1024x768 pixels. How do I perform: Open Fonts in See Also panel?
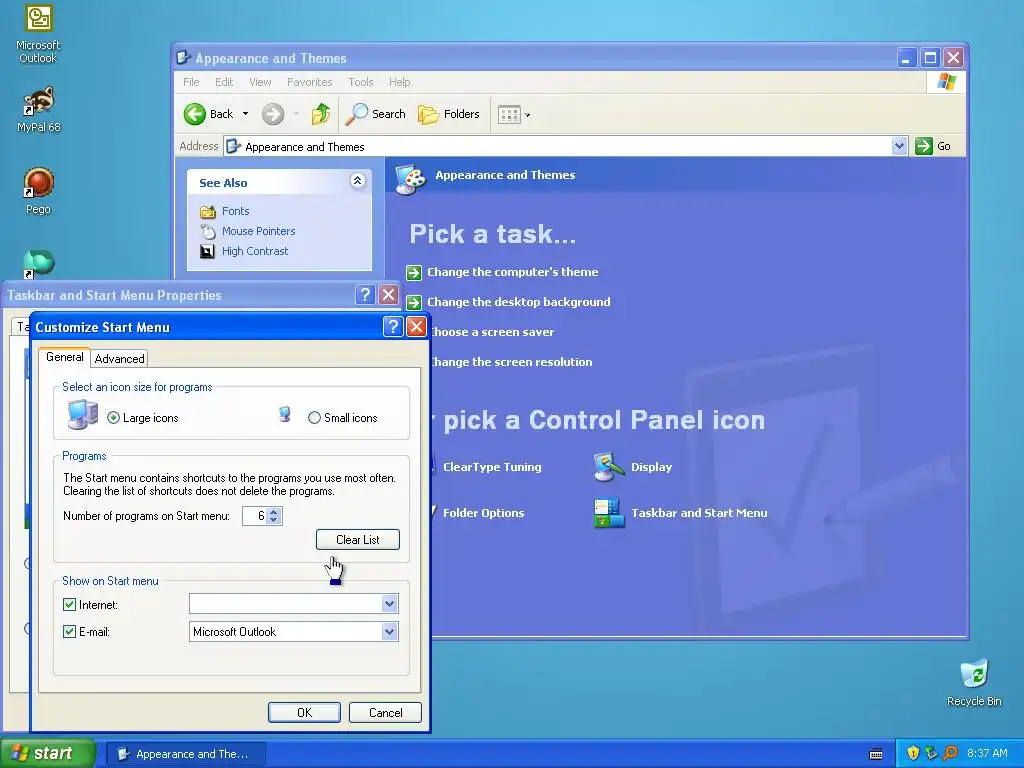[x=235, y=211]
